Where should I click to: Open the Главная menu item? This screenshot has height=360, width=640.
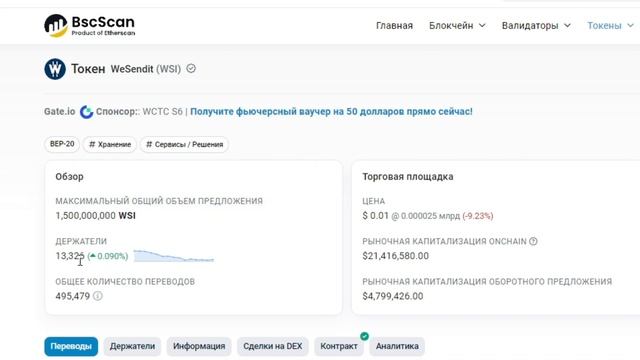click(x=394, y=25)
